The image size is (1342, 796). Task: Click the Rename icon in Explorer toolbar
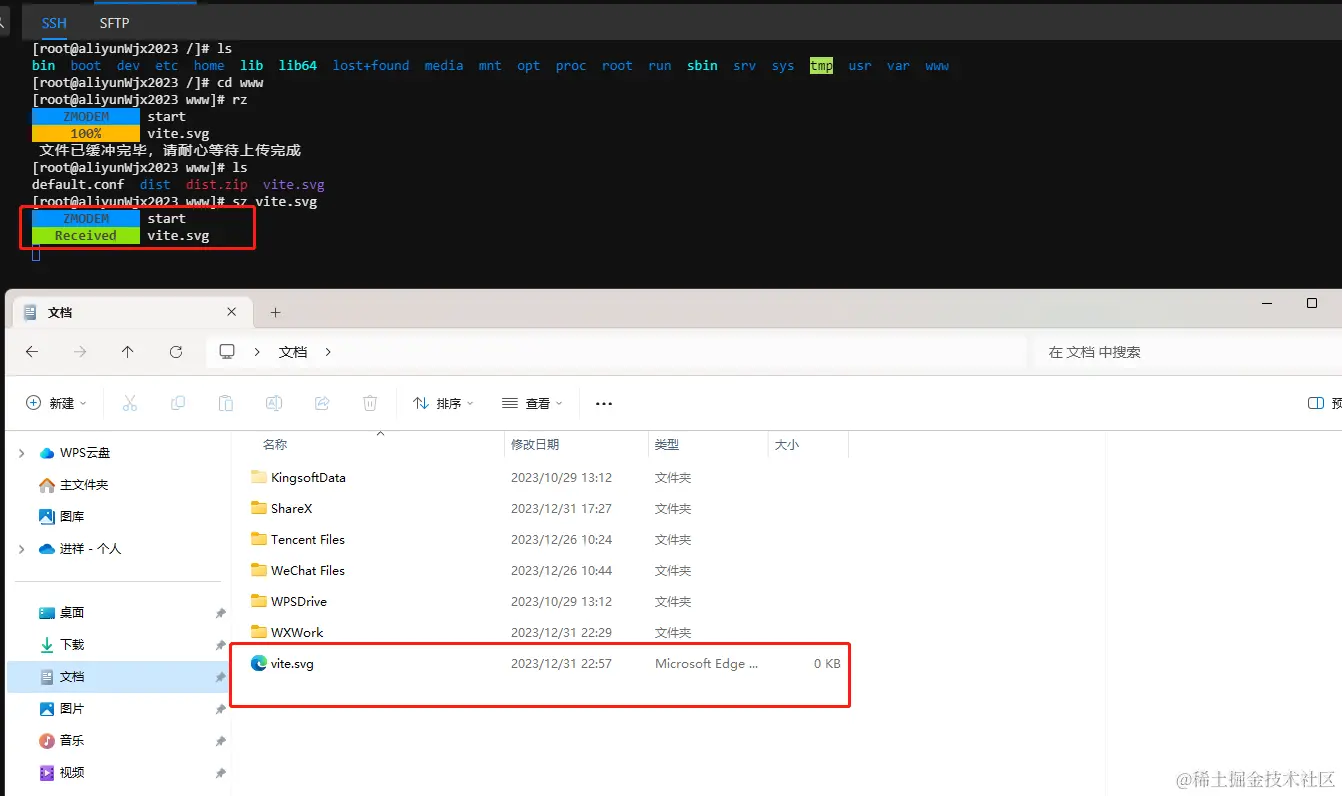[274, 403]
